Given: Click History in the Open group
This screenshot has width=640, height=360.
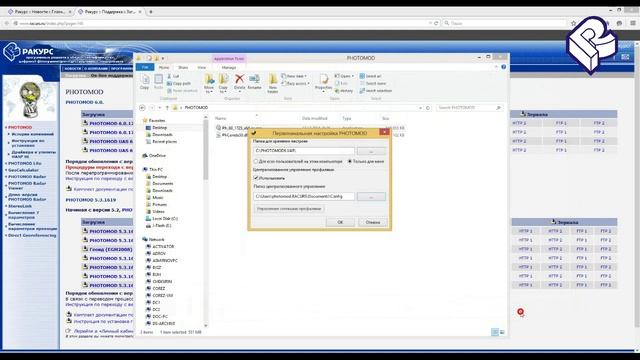Looking at the screenshot, I should 344,91.
